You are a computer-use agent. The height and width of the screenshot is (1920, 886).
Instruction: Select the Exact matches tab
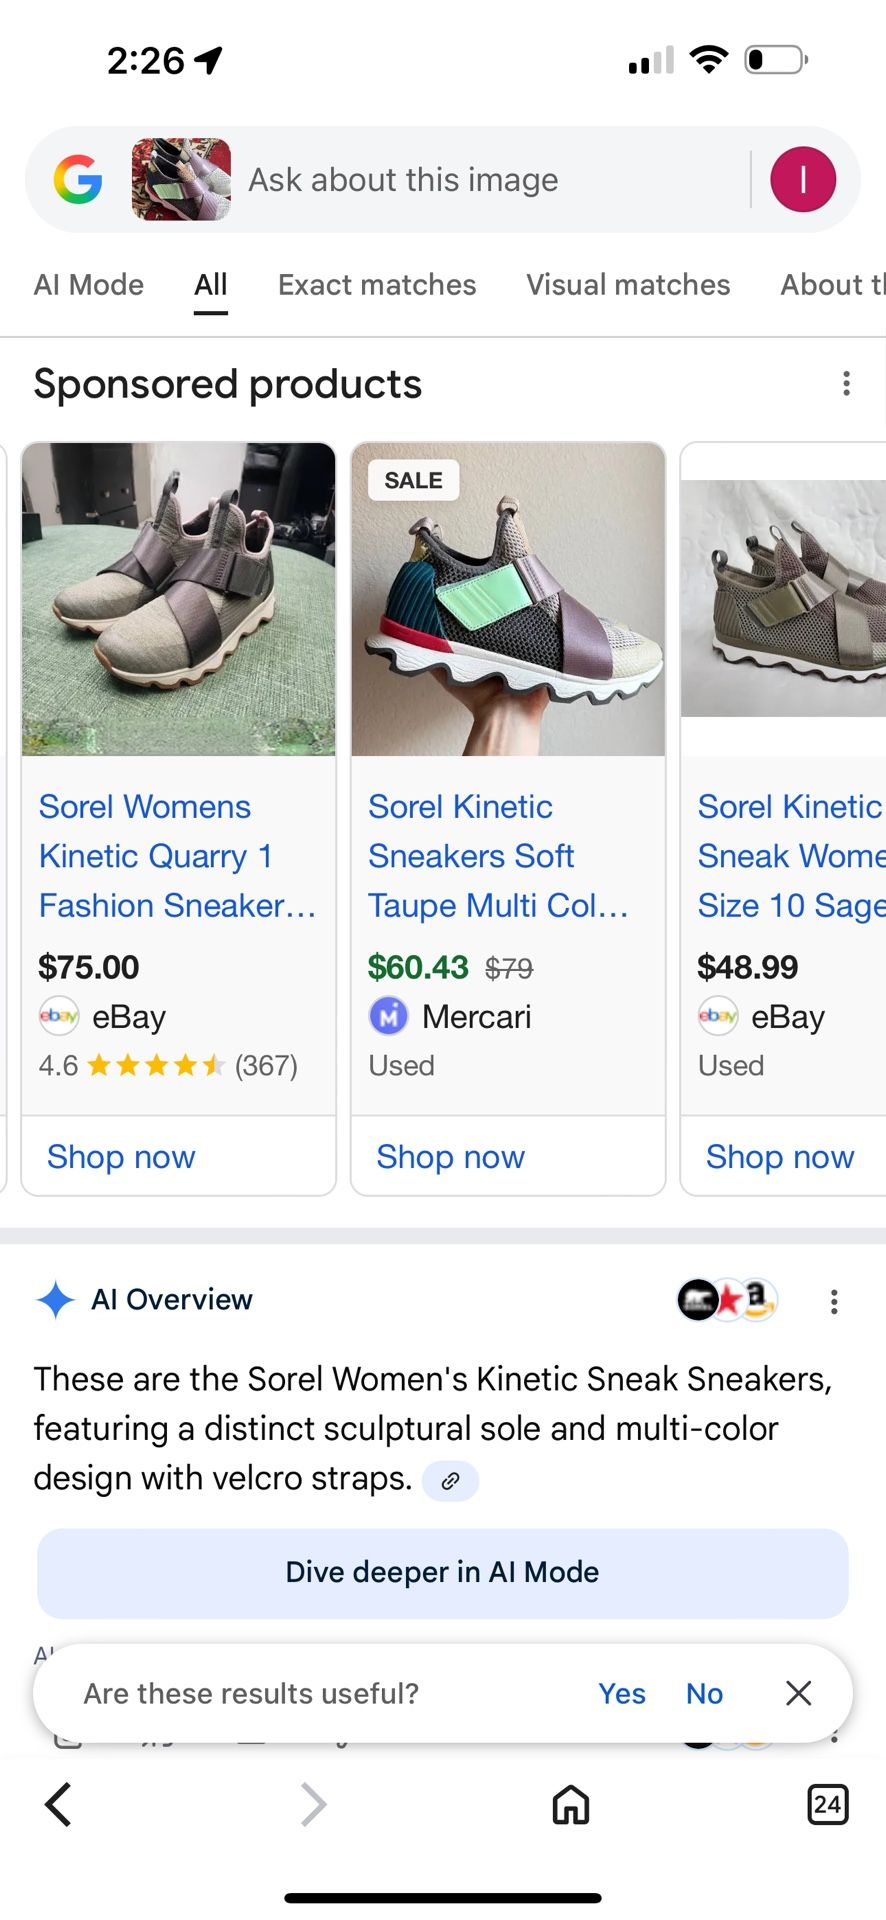click(x=377, y=285)
